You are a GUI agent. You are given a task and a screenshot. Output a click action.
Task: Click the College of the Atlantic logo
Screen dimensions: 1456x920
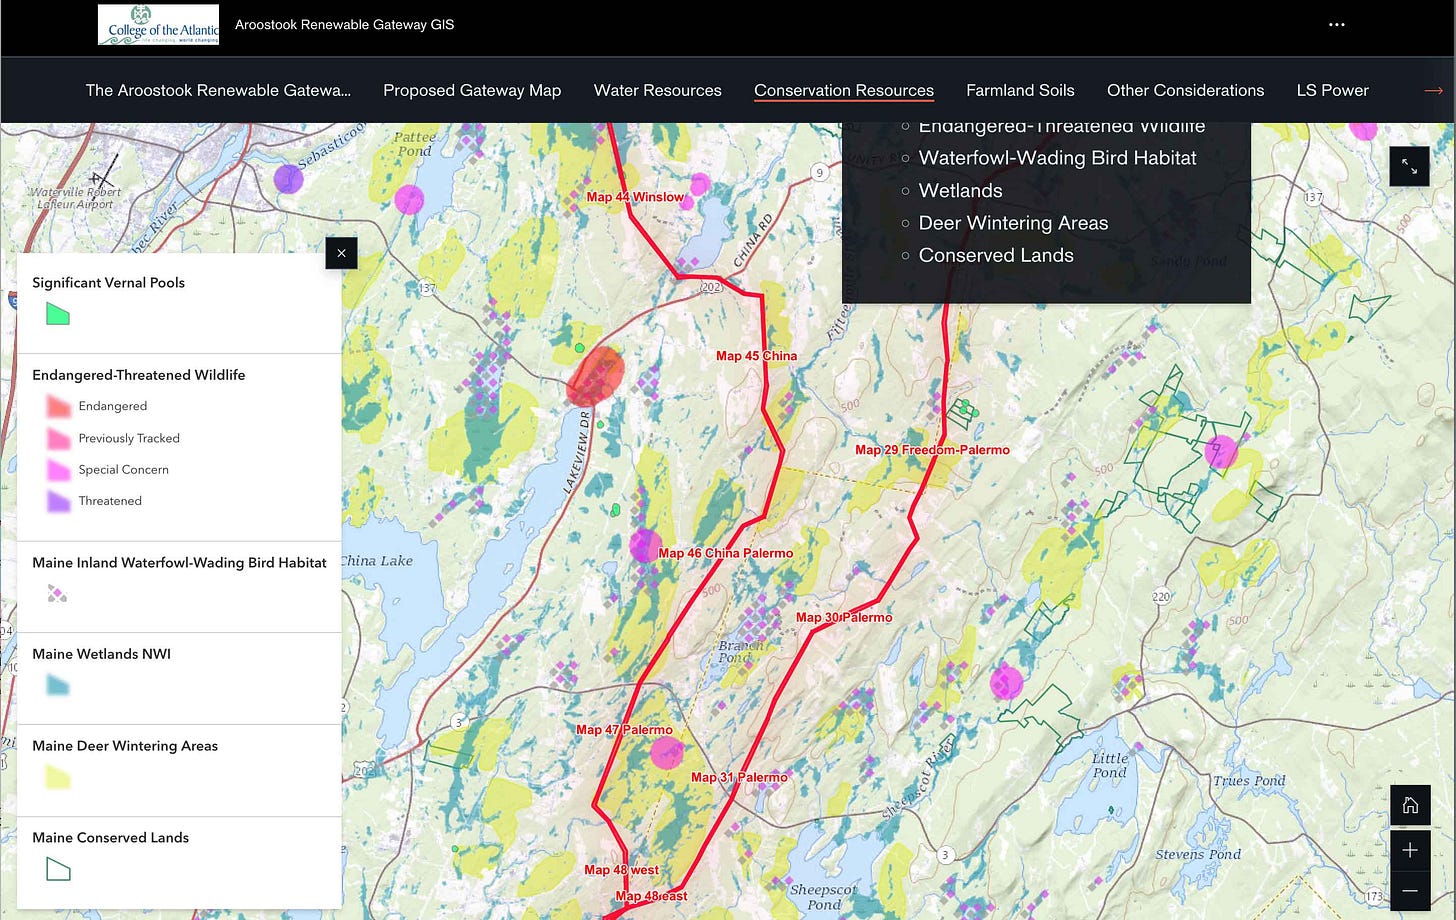point(158,25)
